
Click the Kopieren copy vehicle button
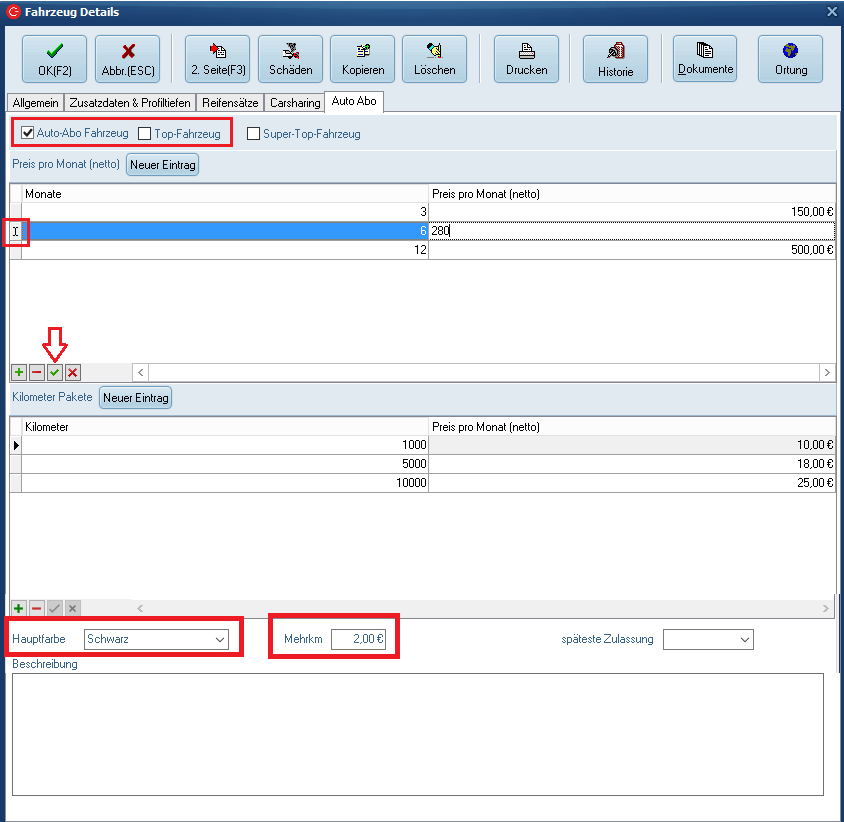coord(362,59)
